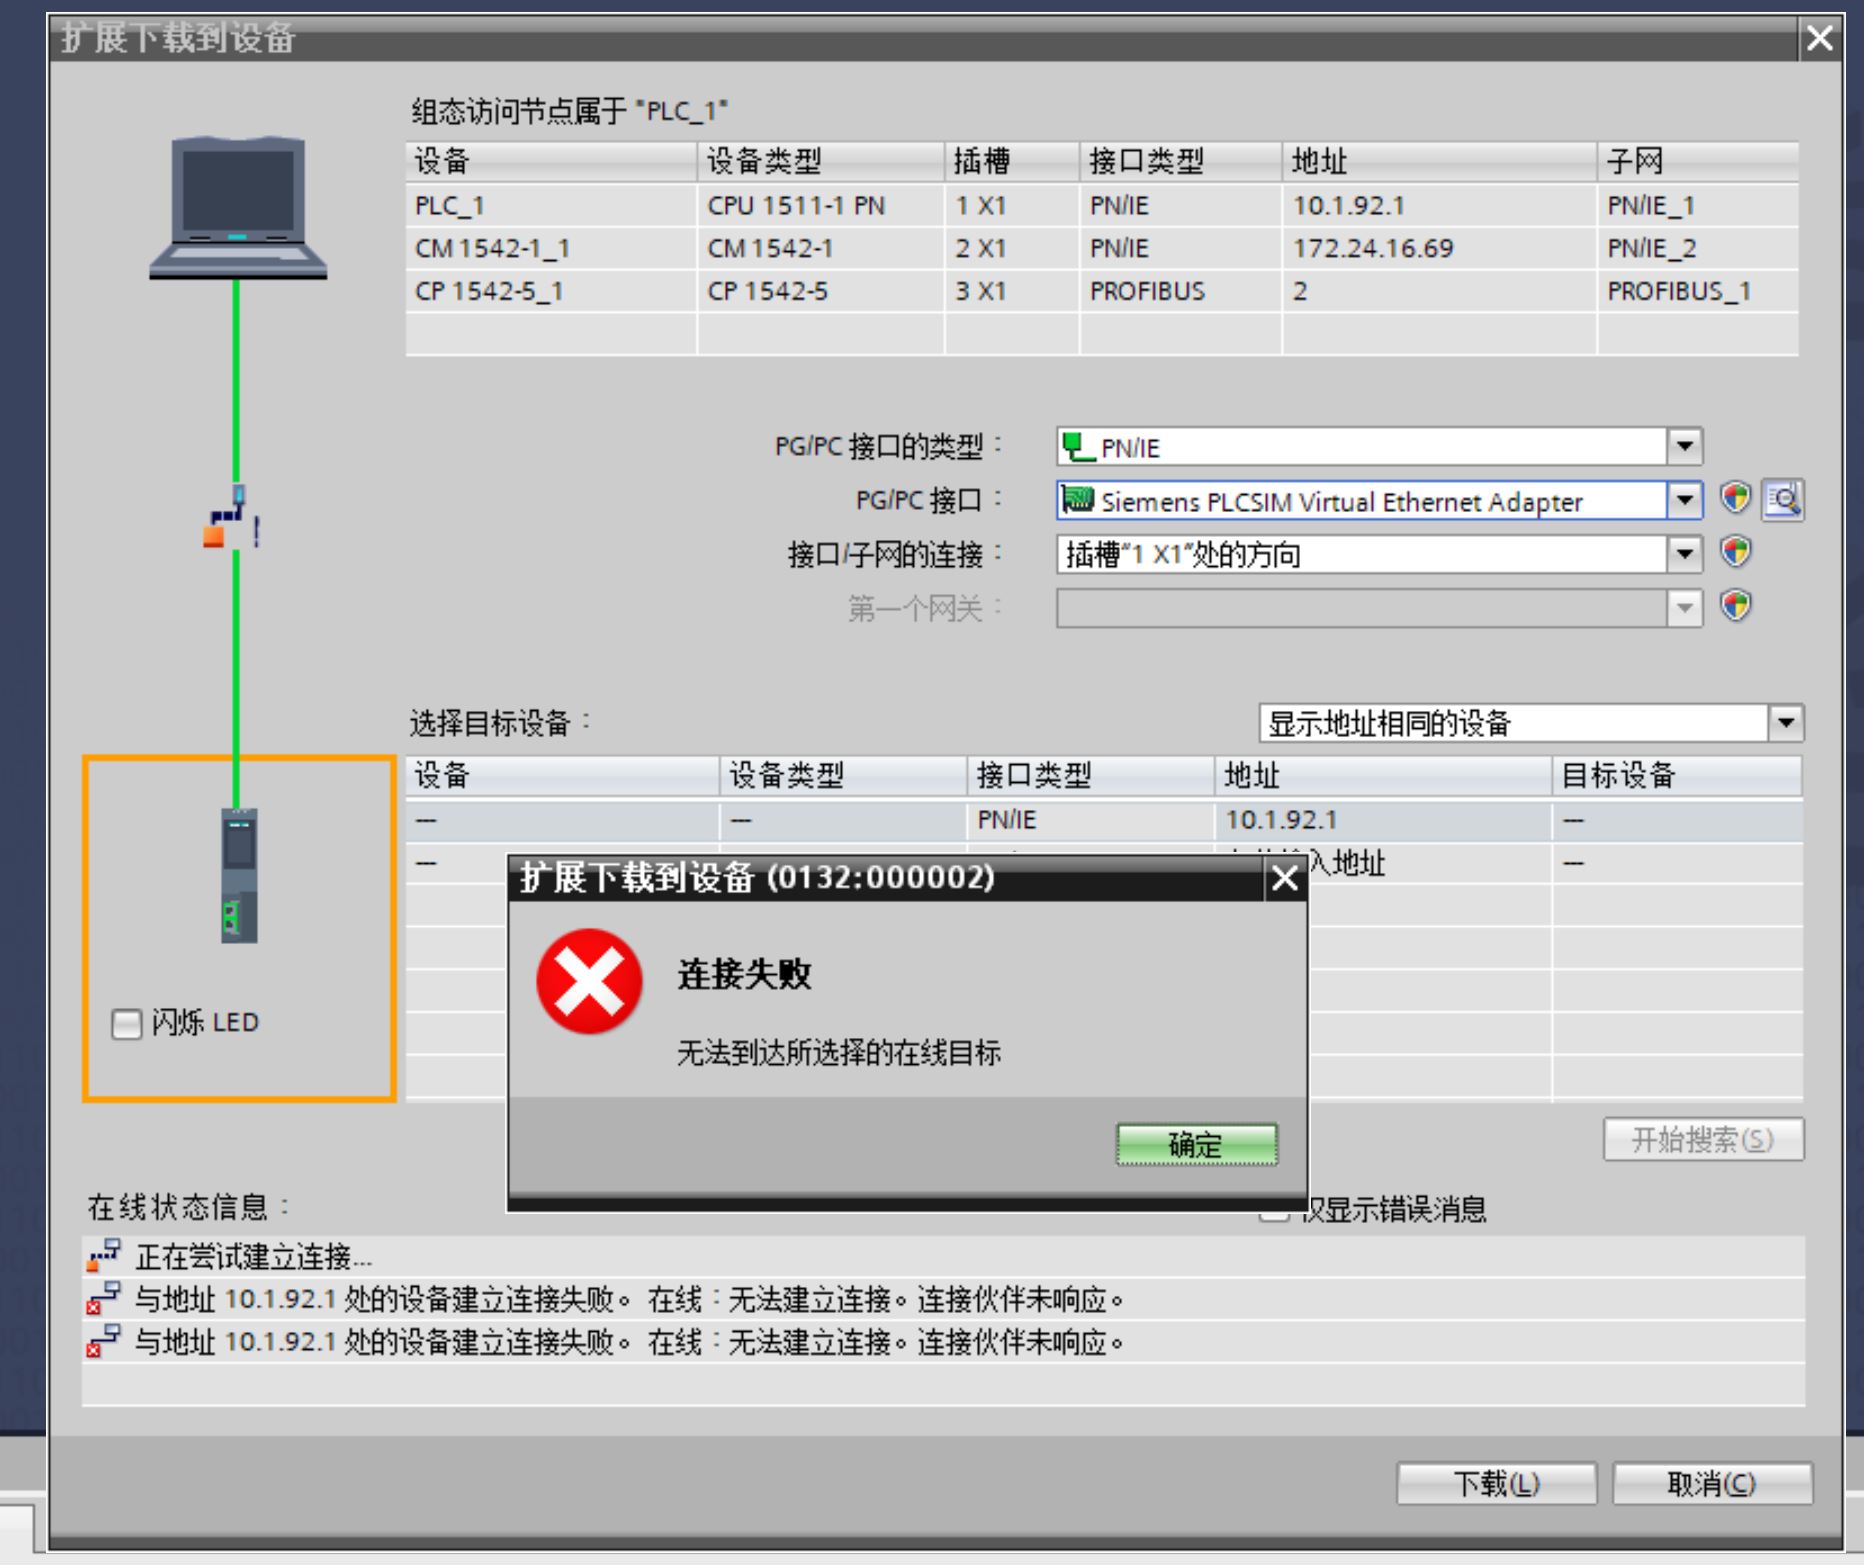Click the 下载(L) download button
1864x1565 pixels.
(x=1496, y=1483)
